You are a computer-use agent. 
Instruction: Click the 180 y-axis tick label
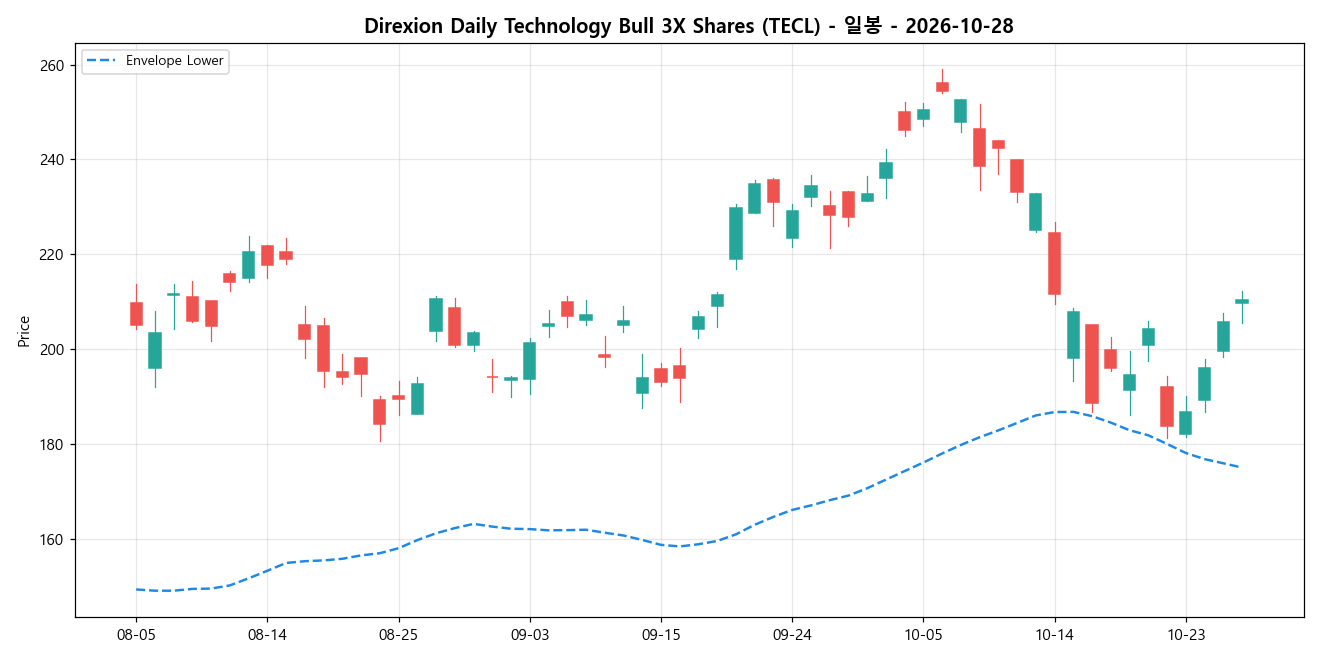51,445
